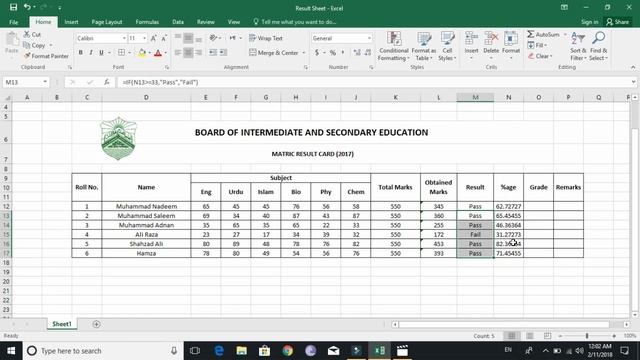Click the Increase Indent icon
The width and height of the screenshot is (640, 360).
223,53
